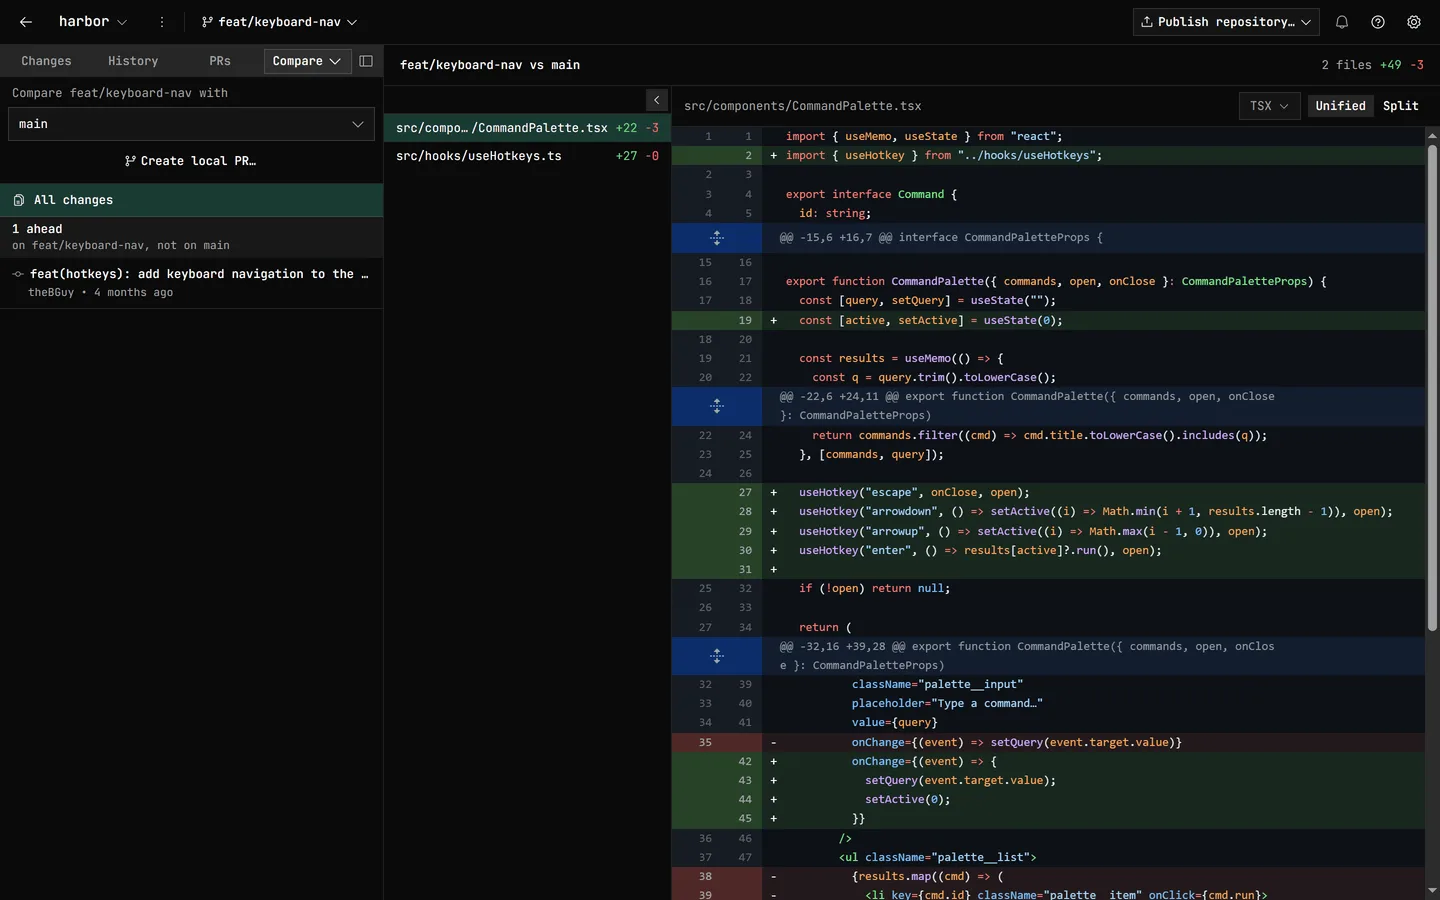Screen dimensions: 1440x900
Task: Open the harbor repository dropdown
Action: coord(93,22)
